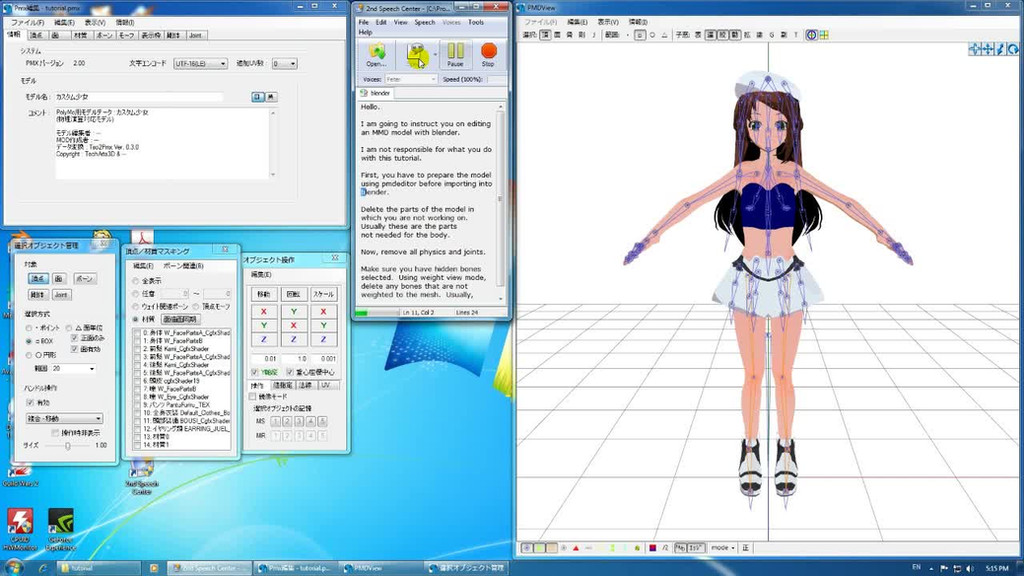Switch to the ボーン tab in Pmx editor
Screen dimensions: 1024x576
pos(104,35)
